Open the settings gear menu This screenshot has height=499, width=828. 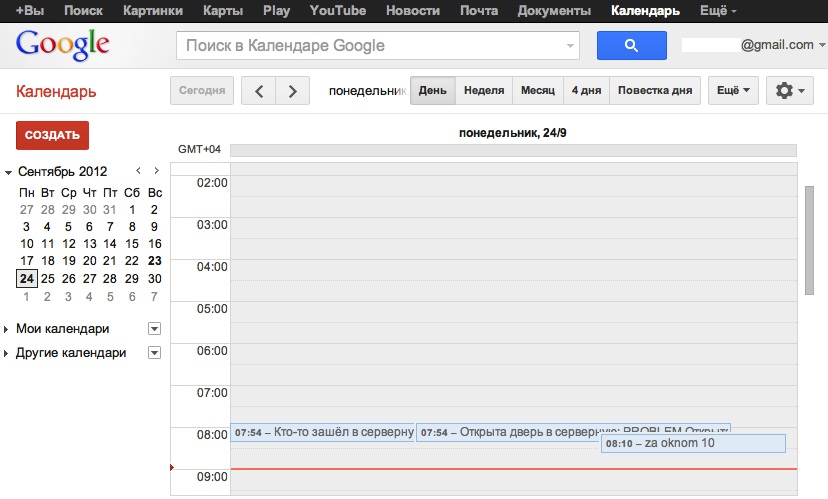click(789, 91)
